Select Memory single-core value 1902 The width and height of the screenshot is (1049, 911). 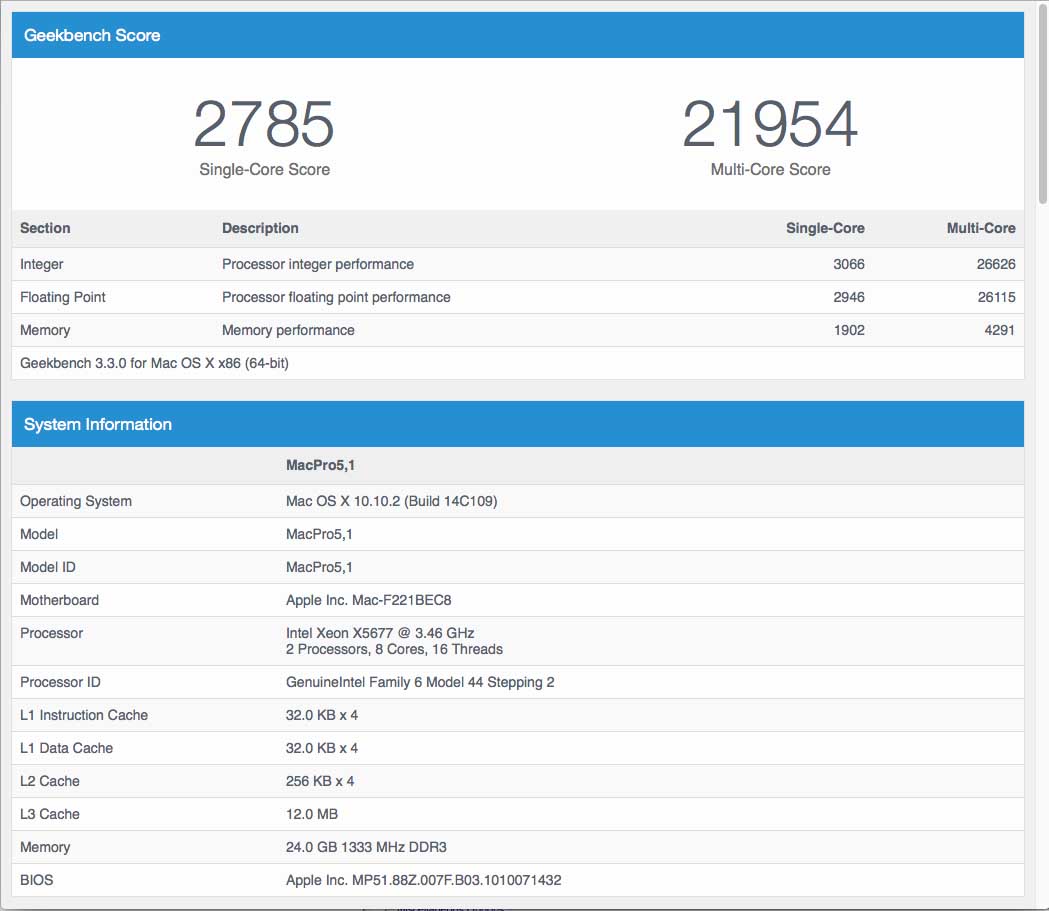point(849,330)
